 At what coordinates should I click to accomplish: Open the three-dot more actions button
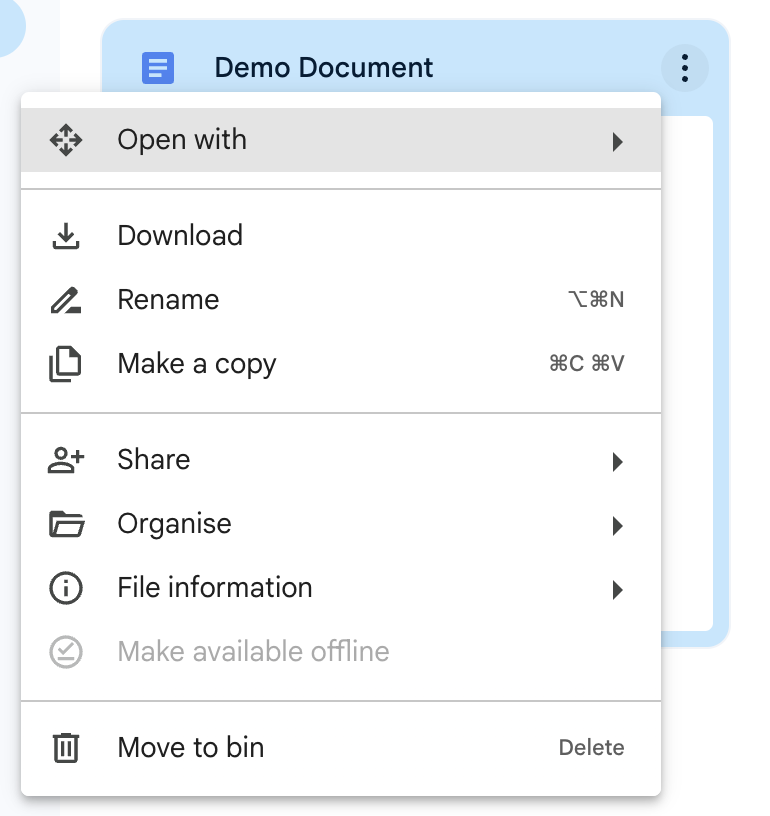click(685, 68)
